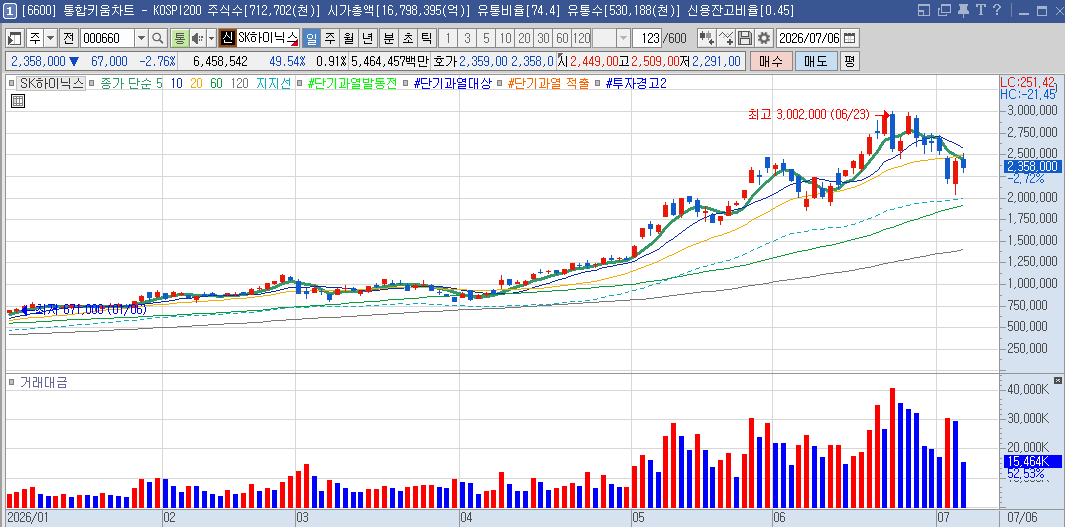Viewport: 1065px width, 527px height.
Task: Switch to the 분 minute chart
Action: point(389,38)
